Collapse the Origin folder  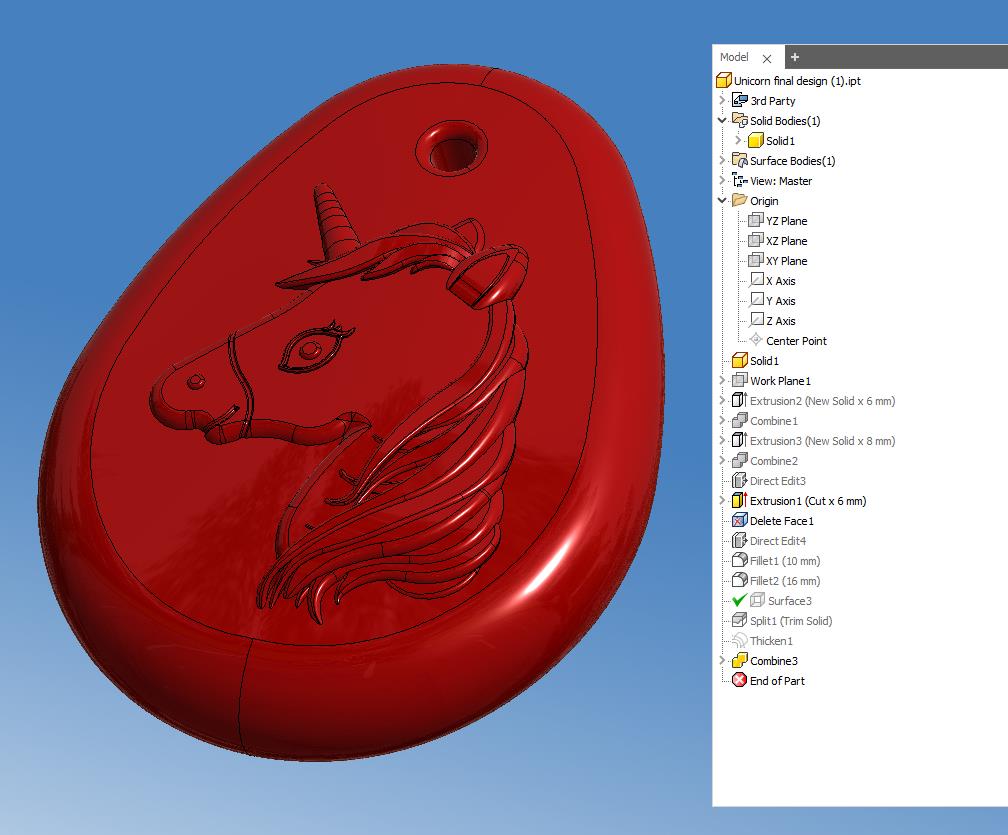pyautogui.click(x=722, y=201)
